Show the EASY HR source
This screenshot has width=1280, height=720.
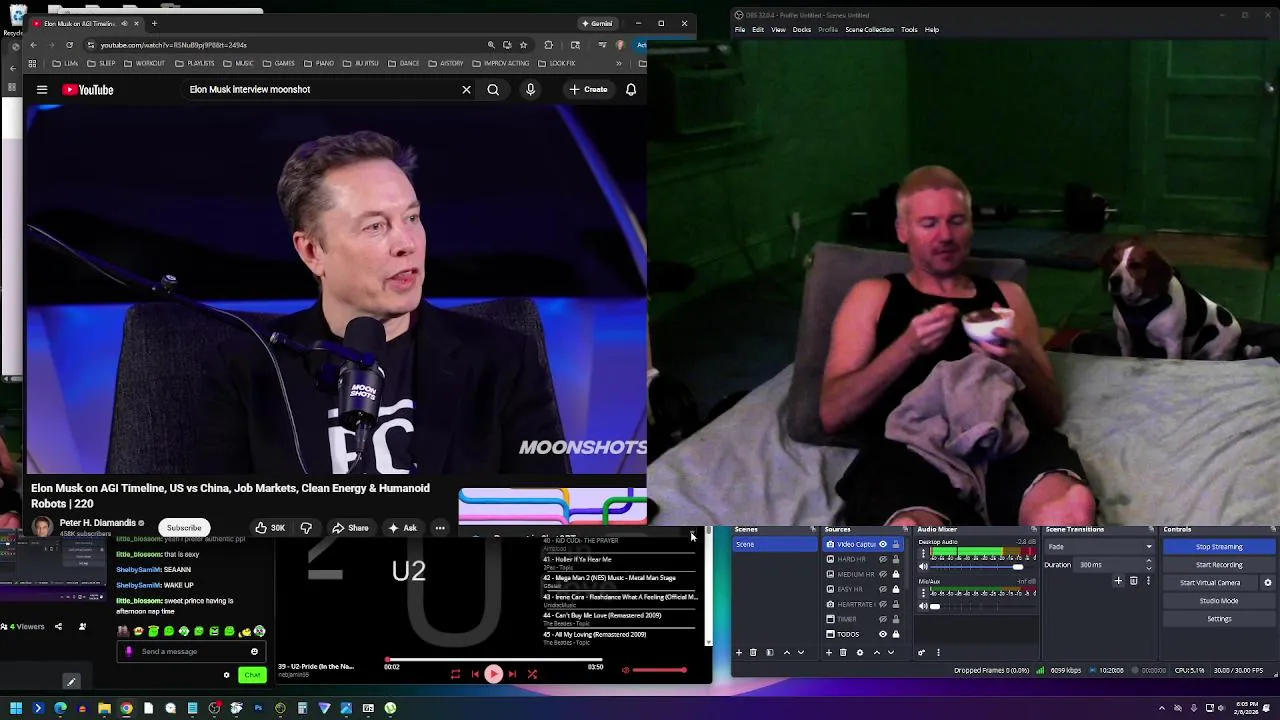(883, 589)
